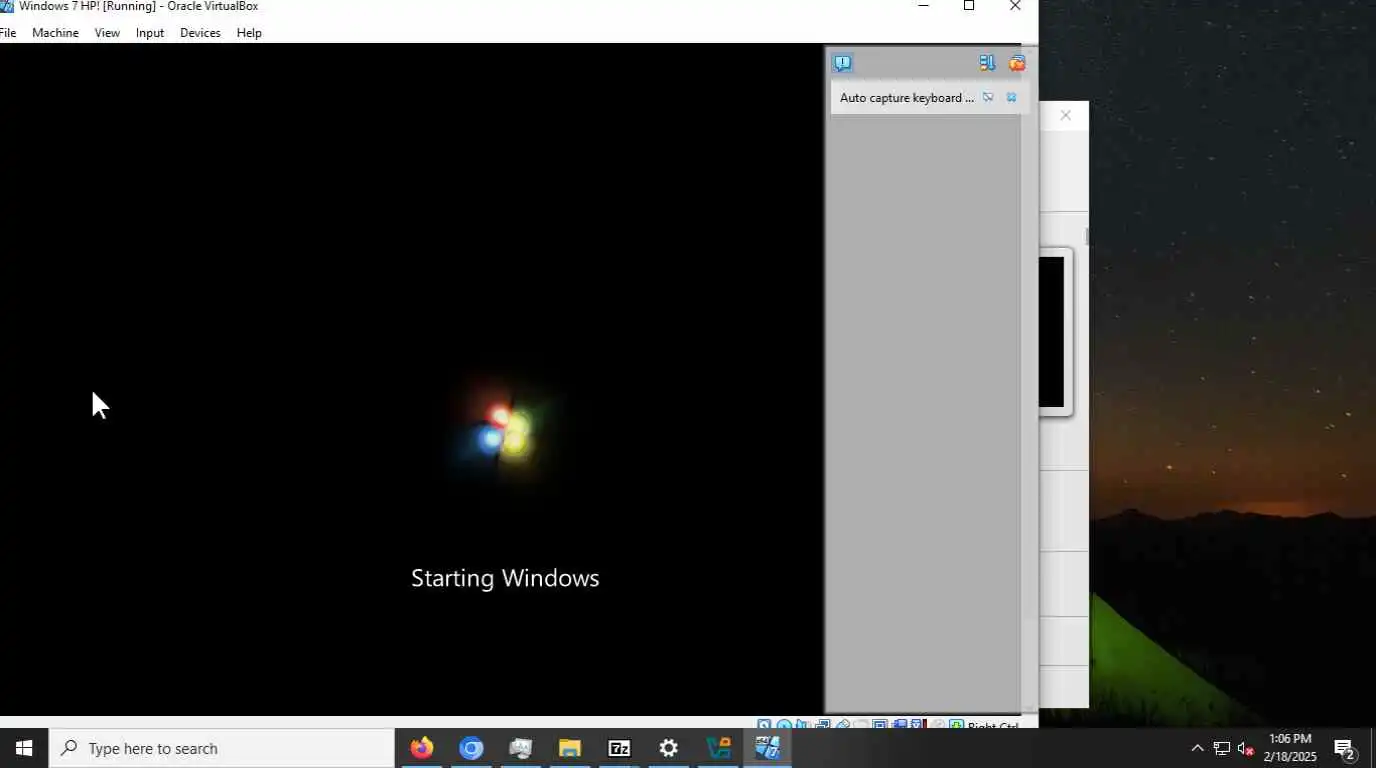
Task: Close the dialog behind the VirtualBox window
Action: 1066,116
